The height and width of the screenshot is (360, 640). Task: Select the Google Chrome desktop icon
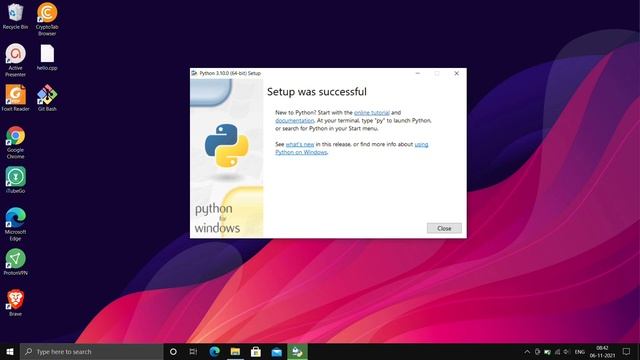16,142
